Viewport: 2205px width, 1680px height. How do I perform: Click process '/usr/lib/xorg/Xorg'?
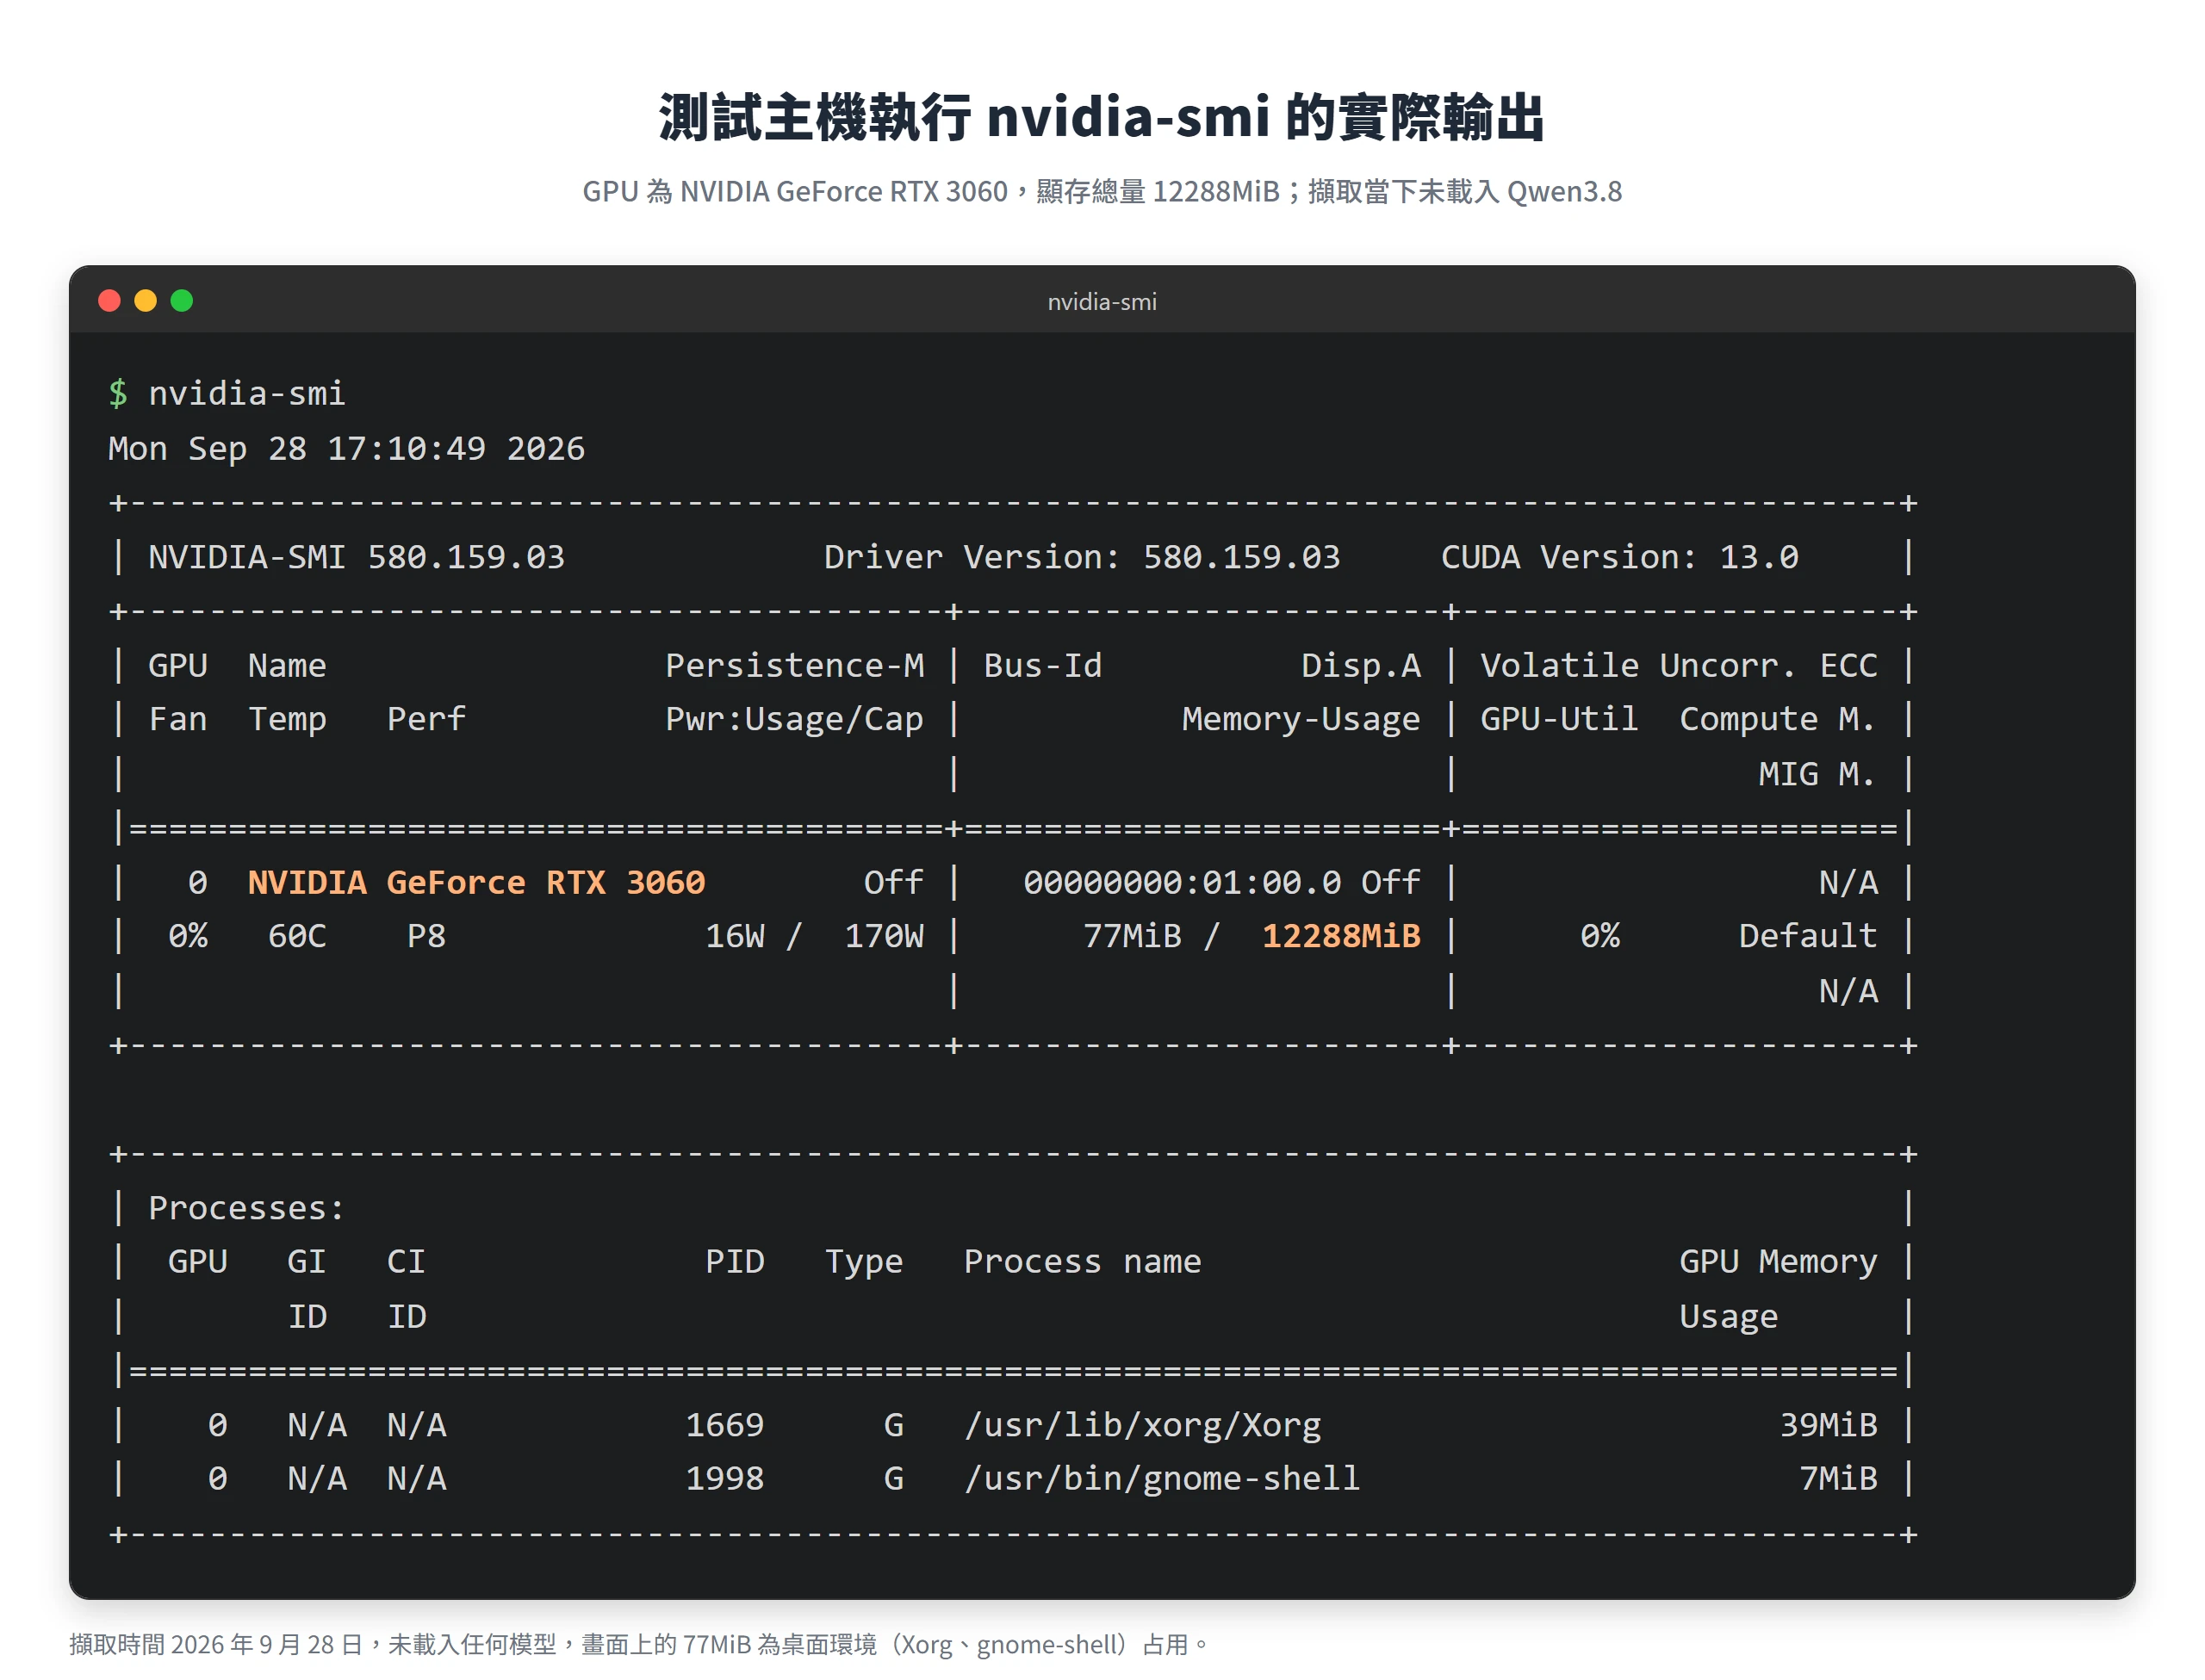[1143, 1425]
